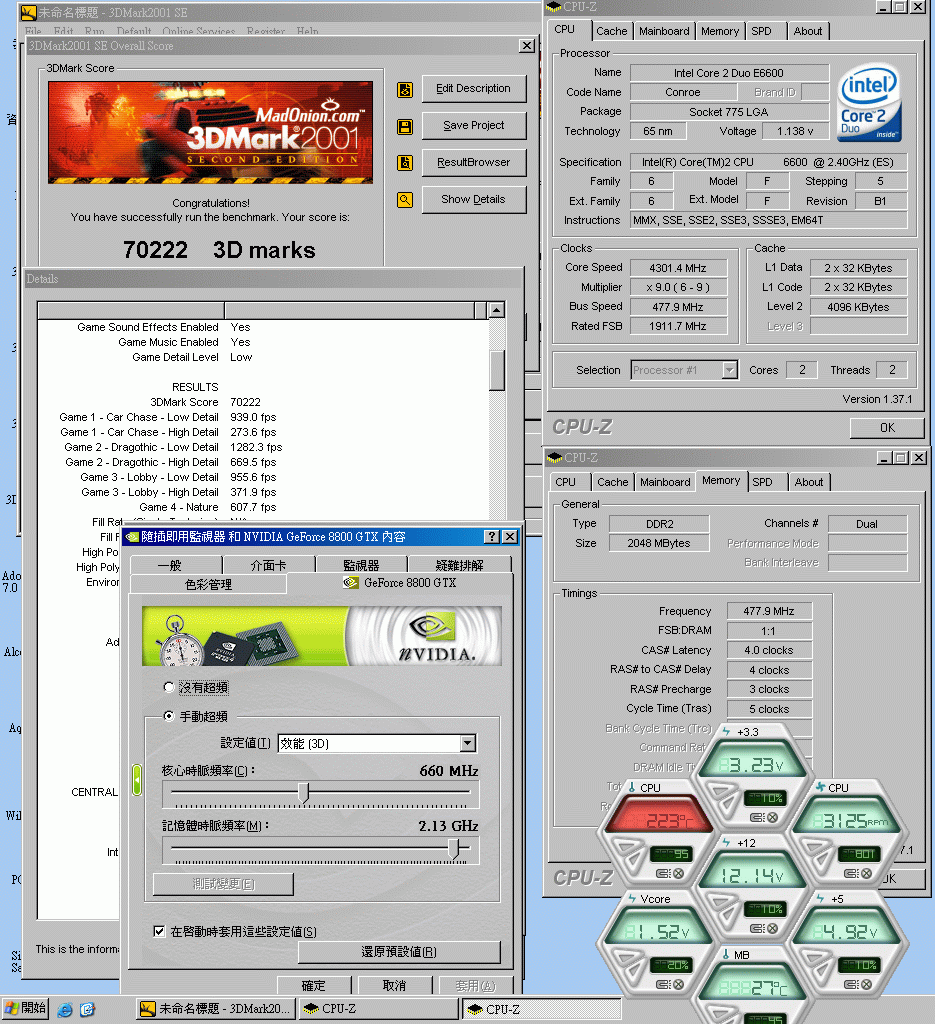This screenshot has height=1024, width=935.
Task: Open the 介面卡 tab in the NVIDIA properties dialog
Action: click(268, 565)
